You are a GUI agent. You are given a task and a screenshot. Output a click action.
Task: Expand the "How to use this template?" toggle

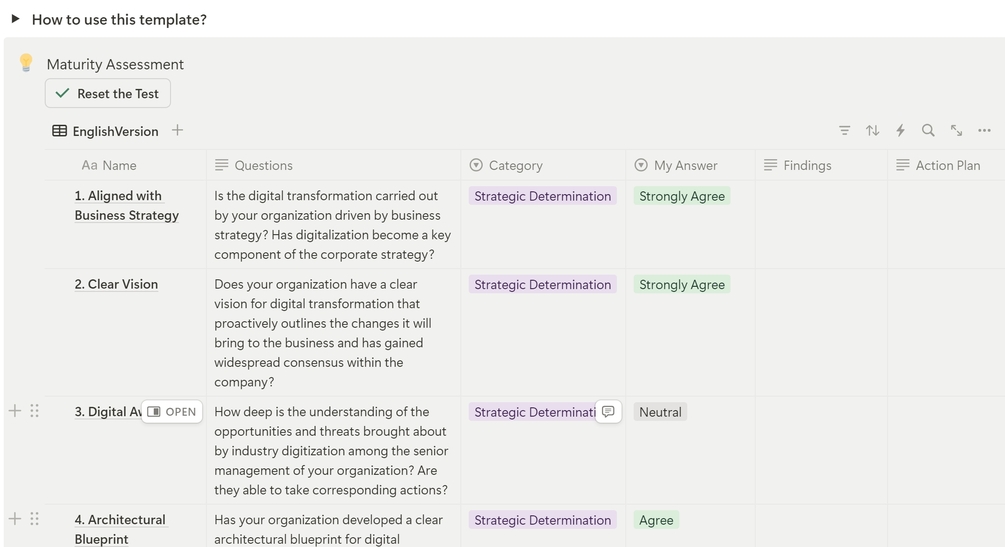pyautogui.click(x=15, y=19)
